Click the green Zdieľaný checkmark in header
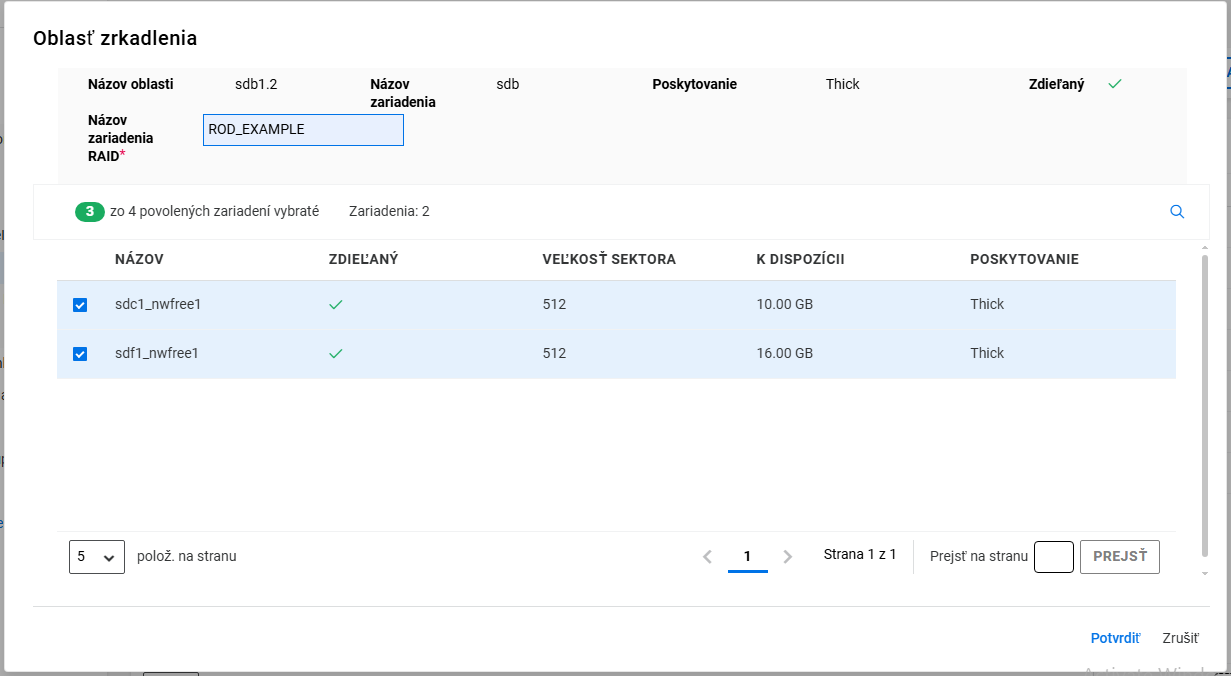Image resolution: width=1231 pixels, height=676 pixels. click(x=1115, y=84)
